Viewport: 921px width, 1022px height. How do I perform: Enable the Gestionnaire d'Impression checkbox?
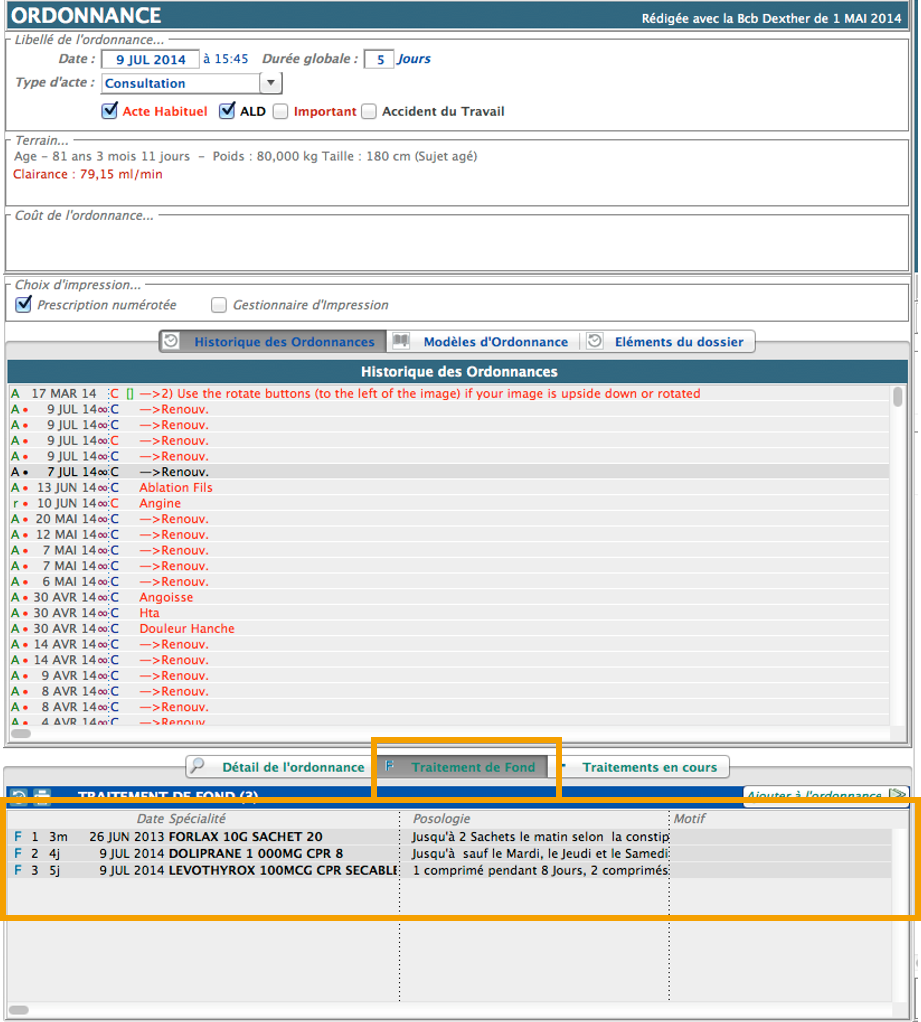point(219,305)
